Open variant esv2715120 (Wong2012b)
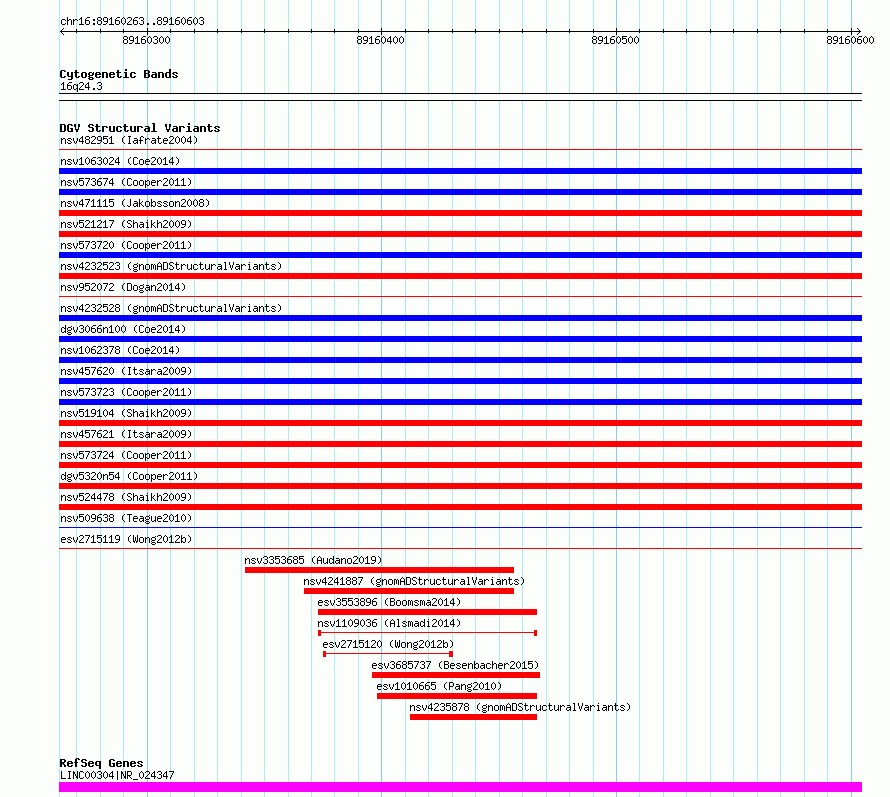 388,645
